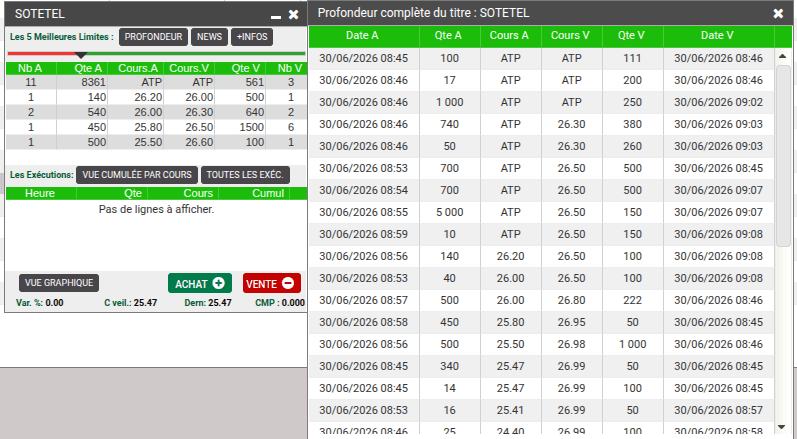The image size is (797, 439).
Task: Select the 111 ask quantity cell
Action: [632, 58]
